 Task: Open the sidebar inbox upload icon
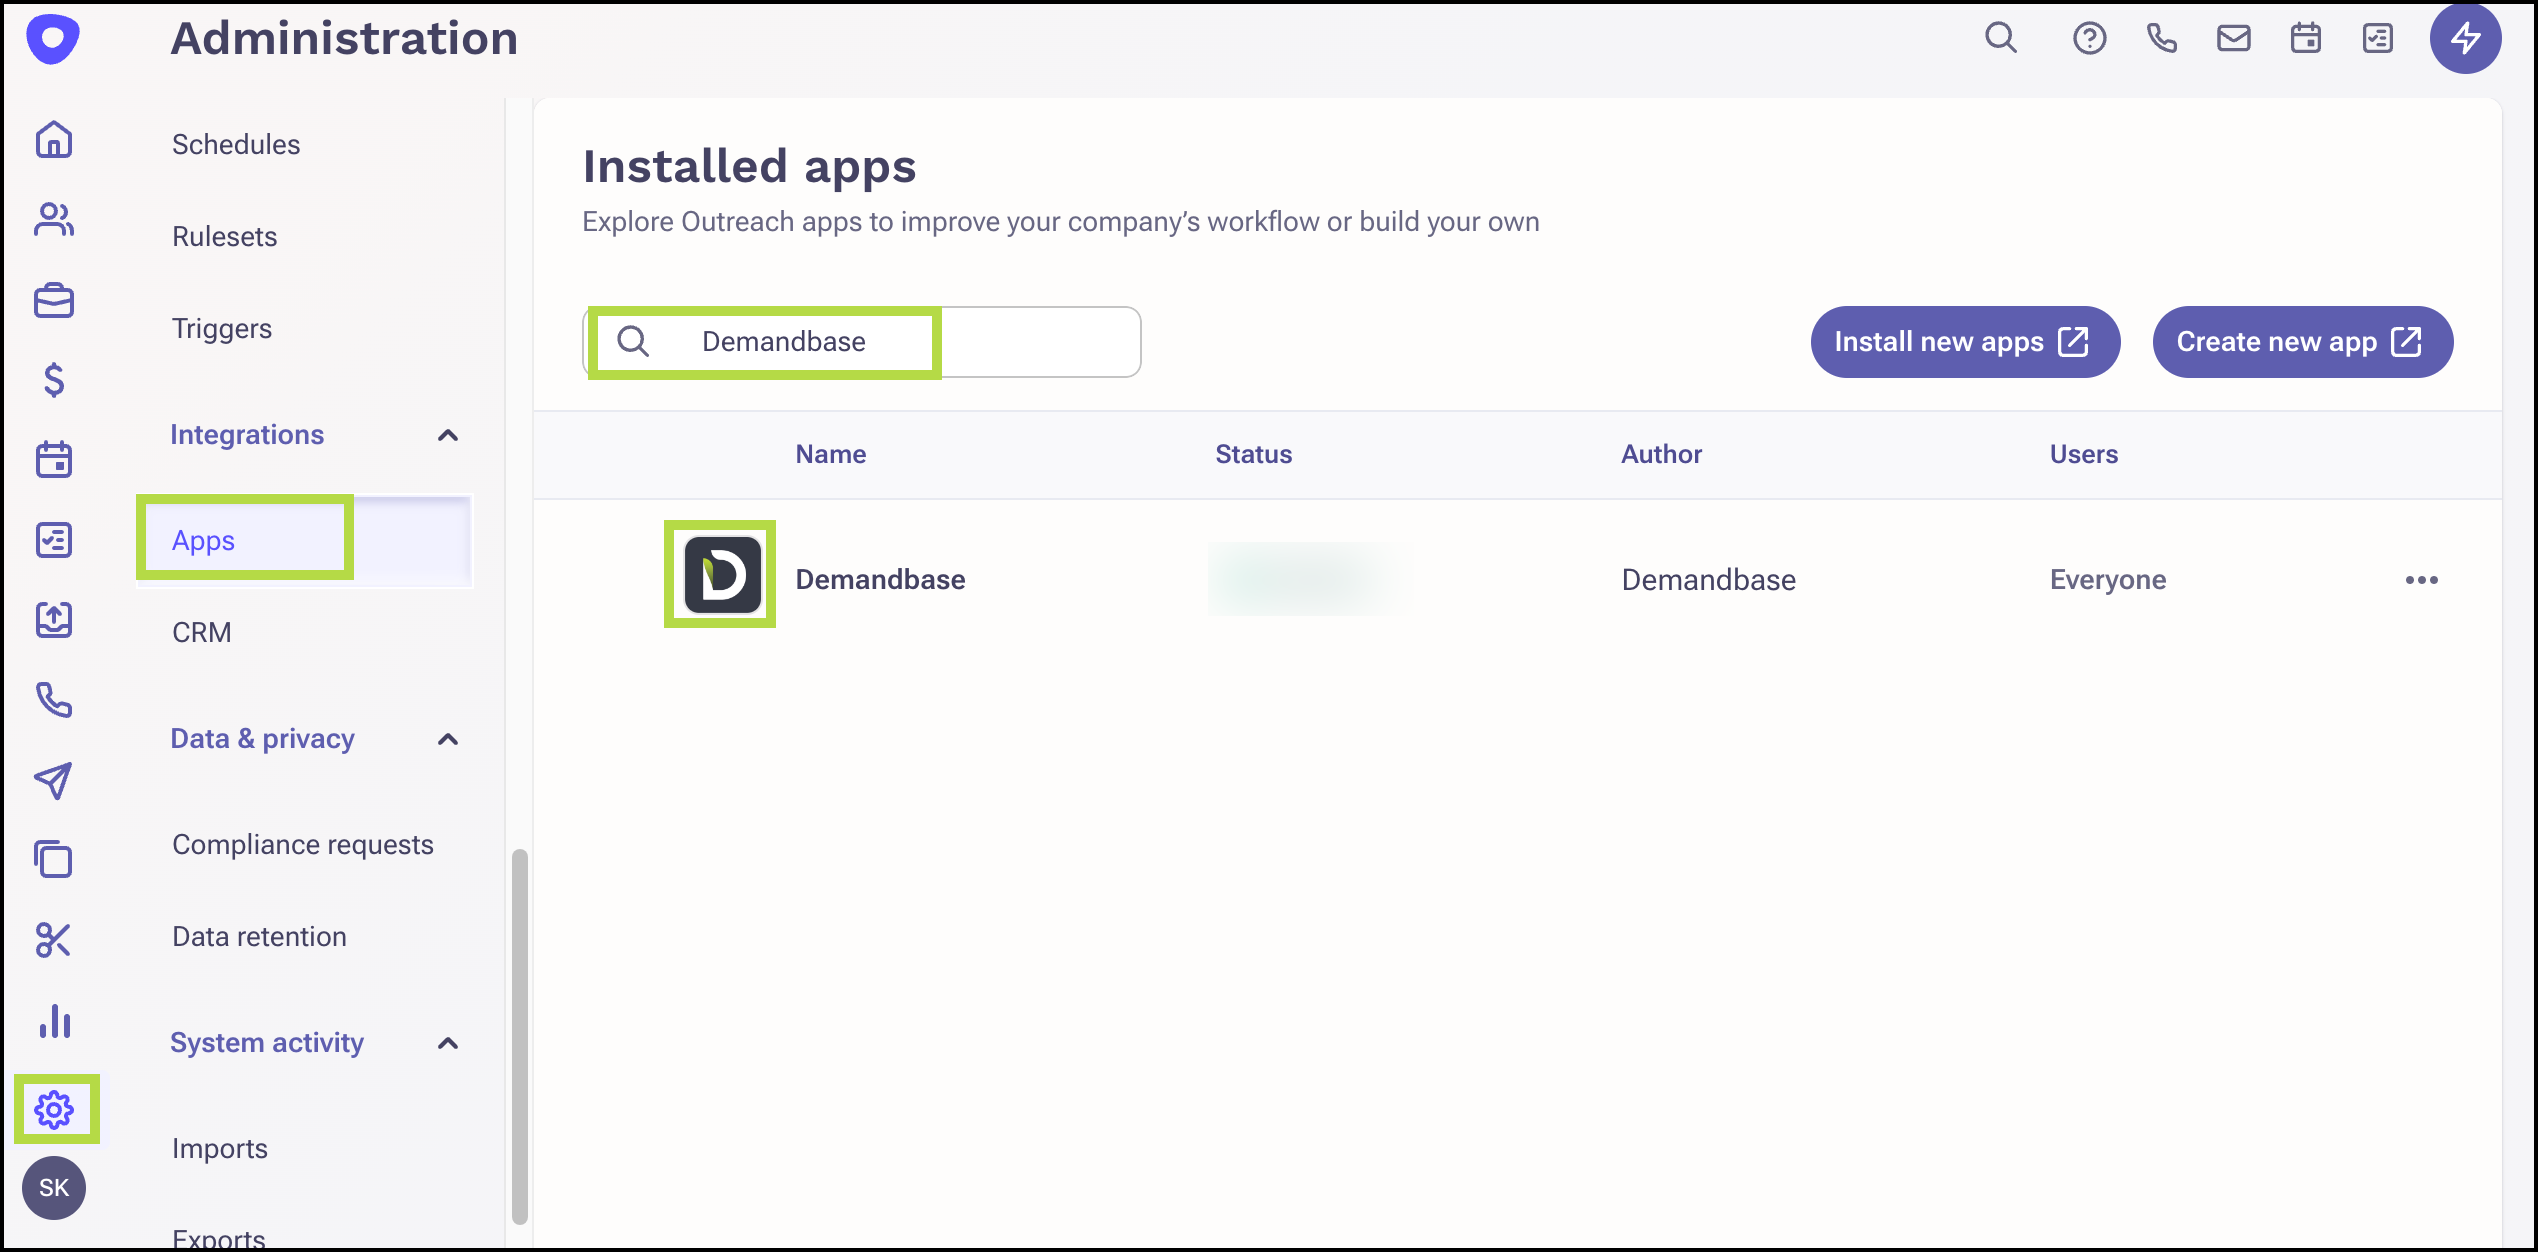pyautogui.click(x=54, y=620)
